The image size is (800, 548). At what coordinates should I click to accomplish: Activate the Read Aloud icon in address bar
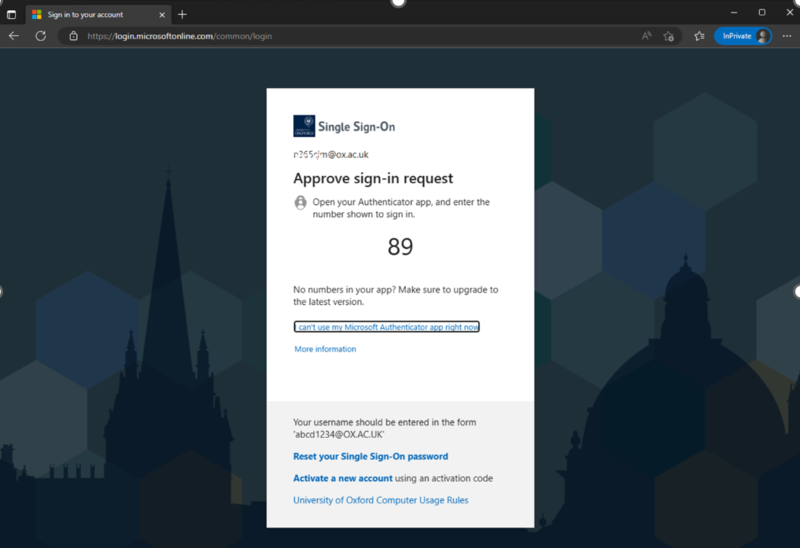647,36
